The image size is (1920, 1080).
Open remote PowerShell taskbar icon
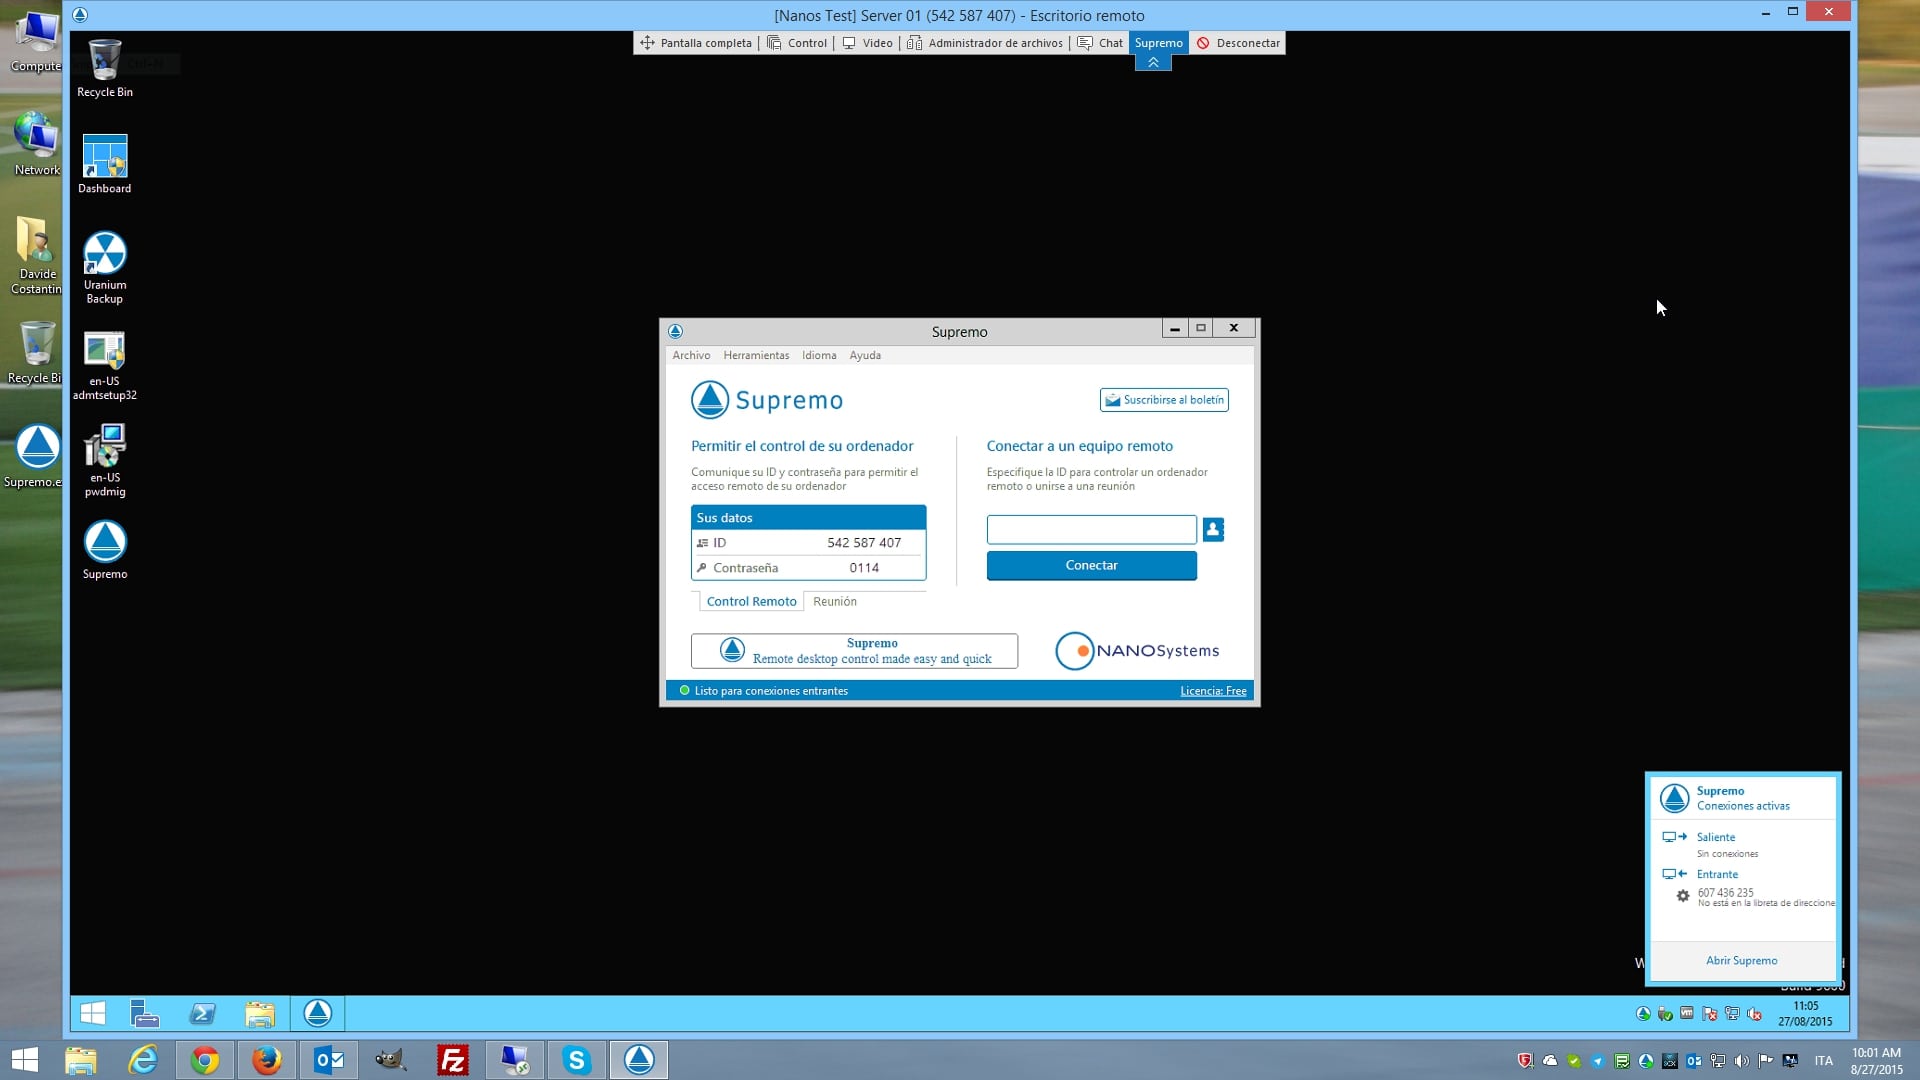tap(202, 1014)
